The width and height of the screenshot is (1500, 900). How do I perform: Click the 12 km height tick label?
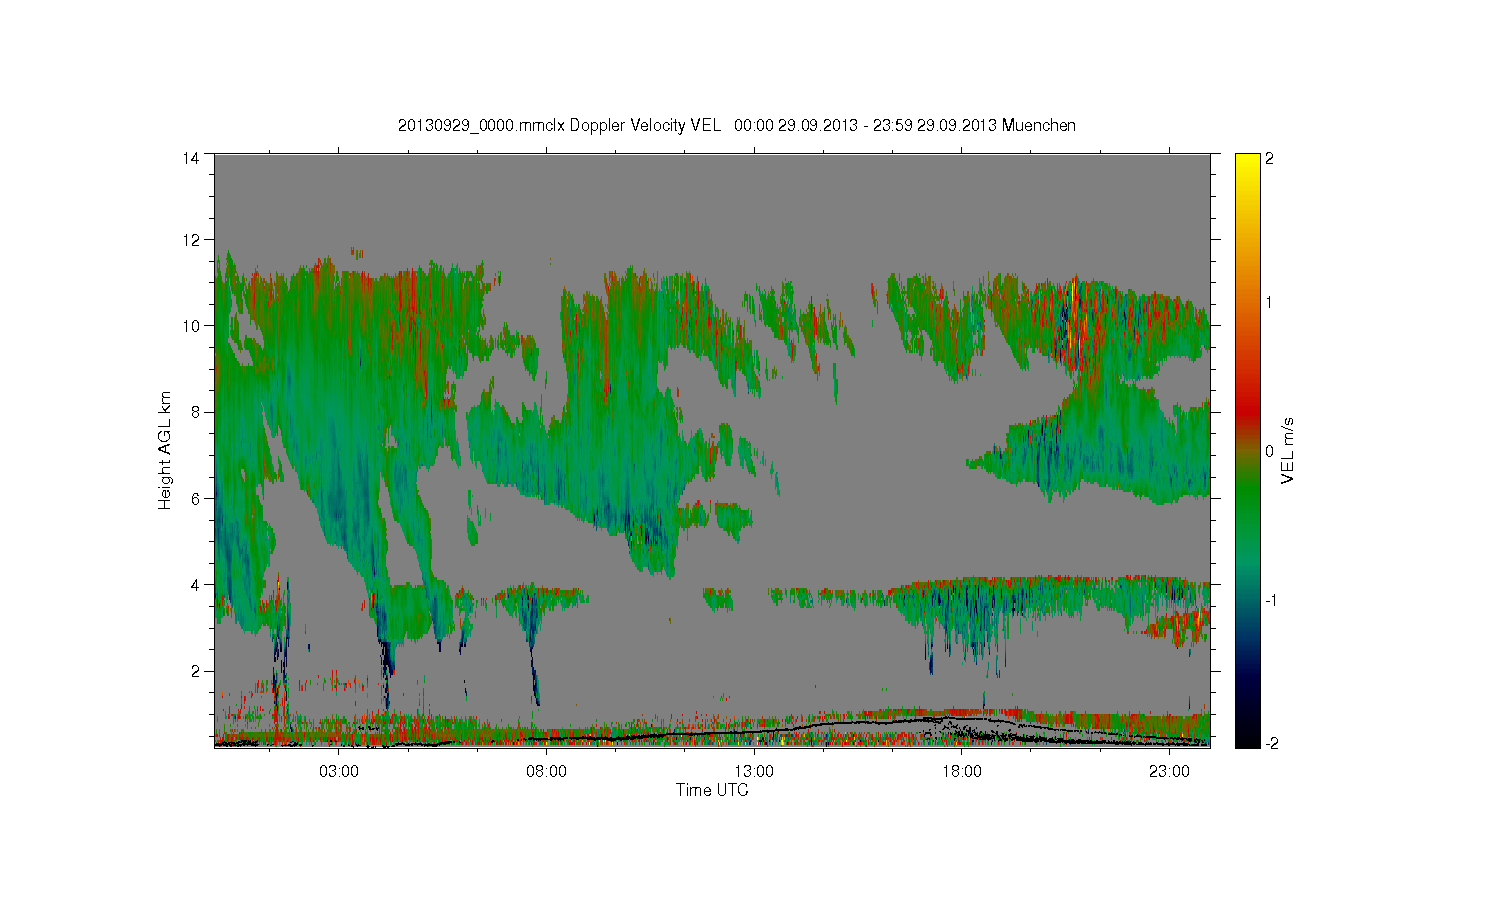pyautogui.click(x=190, y=240)
